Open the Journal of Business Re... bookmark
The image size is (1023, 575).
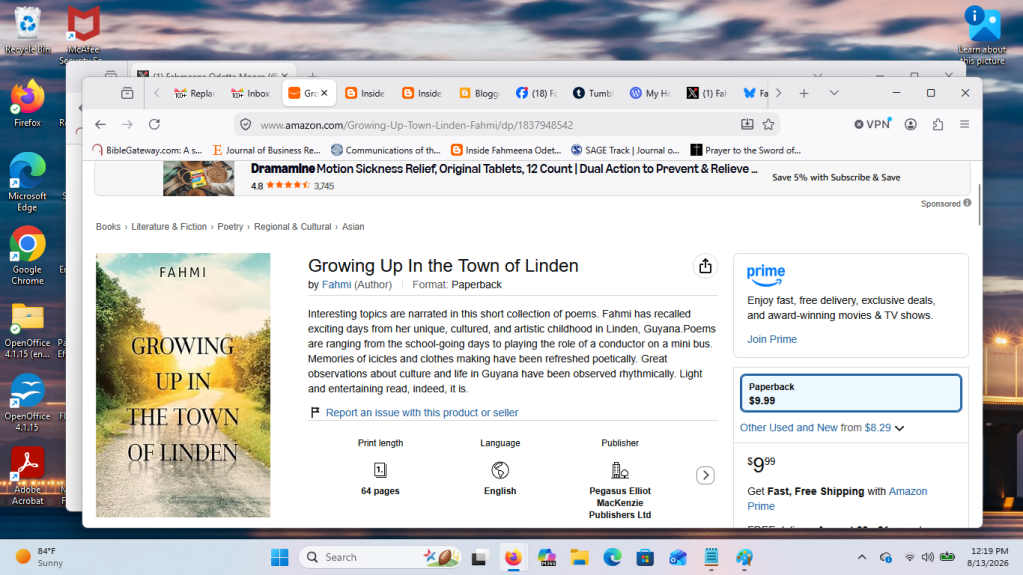pos(266,150)
